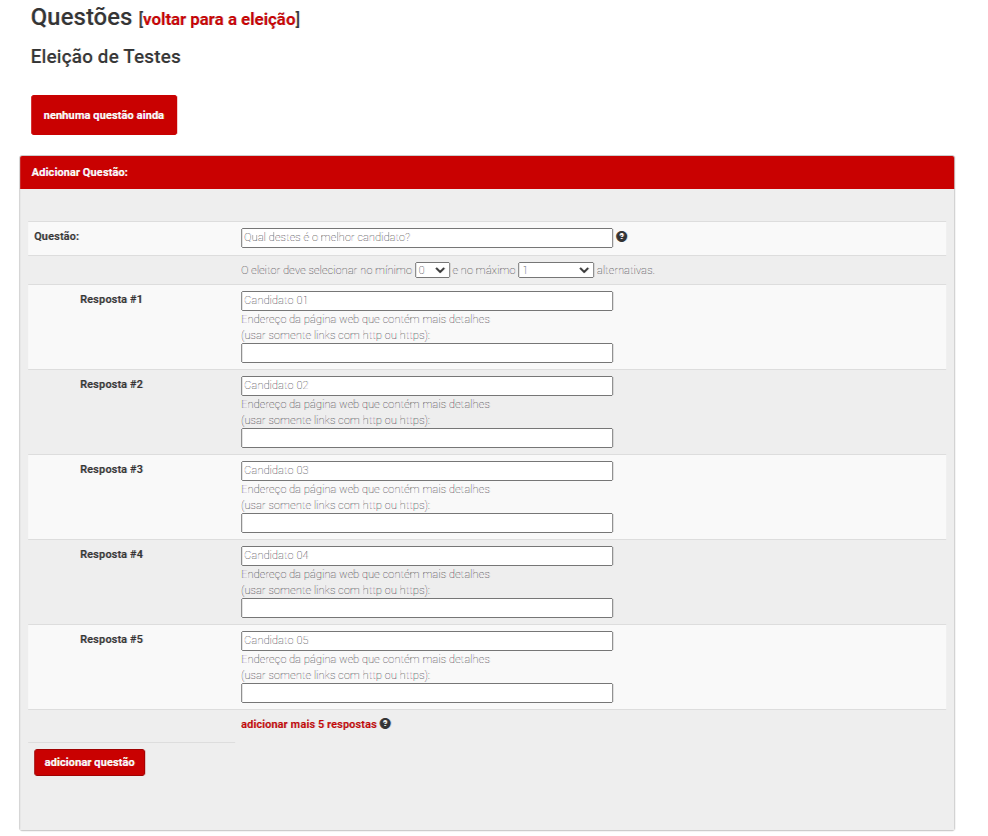Viewport: 988px width, 836px height.
Task: Select the Resposta #1 web address field
Action: [x=426, y=353]
